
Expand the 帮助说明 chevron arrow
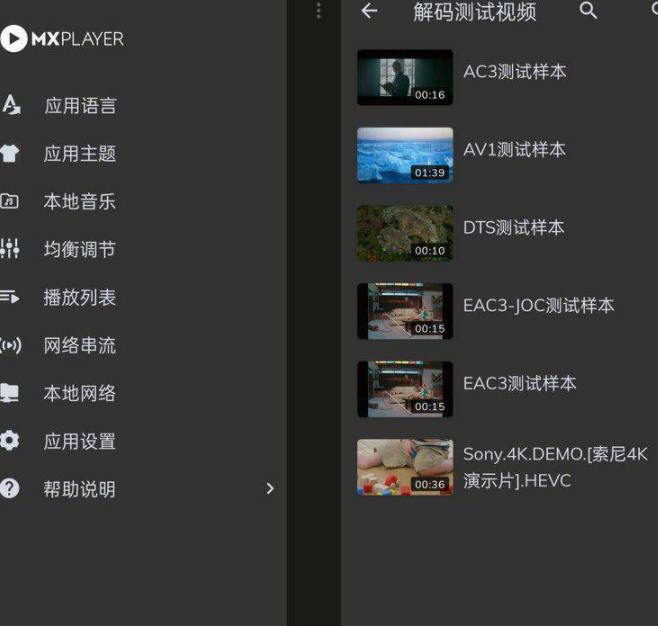click(270, 488)
